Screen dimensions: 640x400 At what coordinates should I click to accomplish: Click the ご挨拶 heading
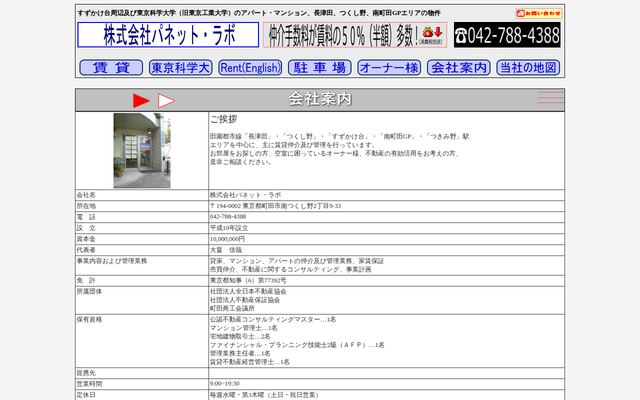pyautogui.click(x=223, y=119)
